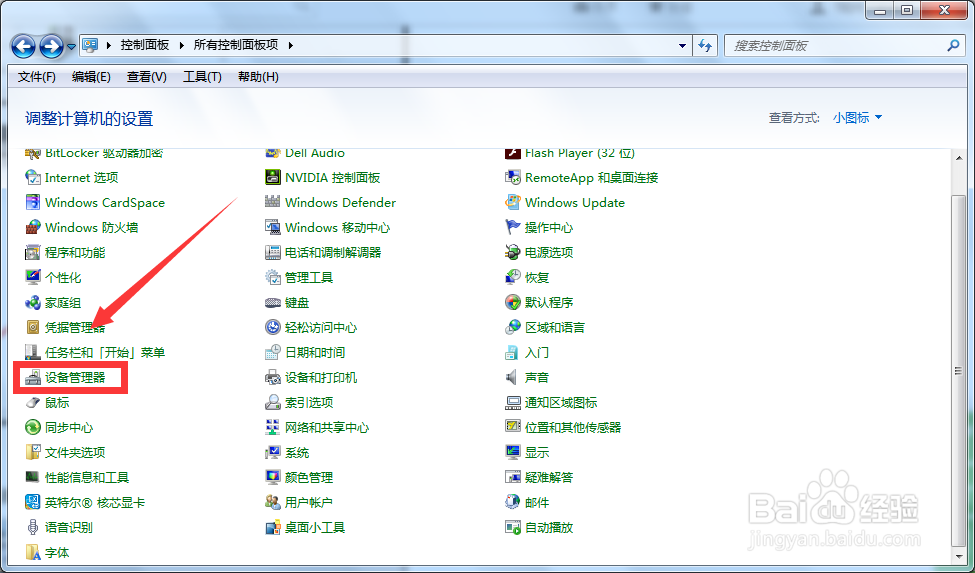This screenshot has width=975, height=573.
Task: Expand the arrow after 所有控制面板项 breadcrumb
Action: (290, 45)
